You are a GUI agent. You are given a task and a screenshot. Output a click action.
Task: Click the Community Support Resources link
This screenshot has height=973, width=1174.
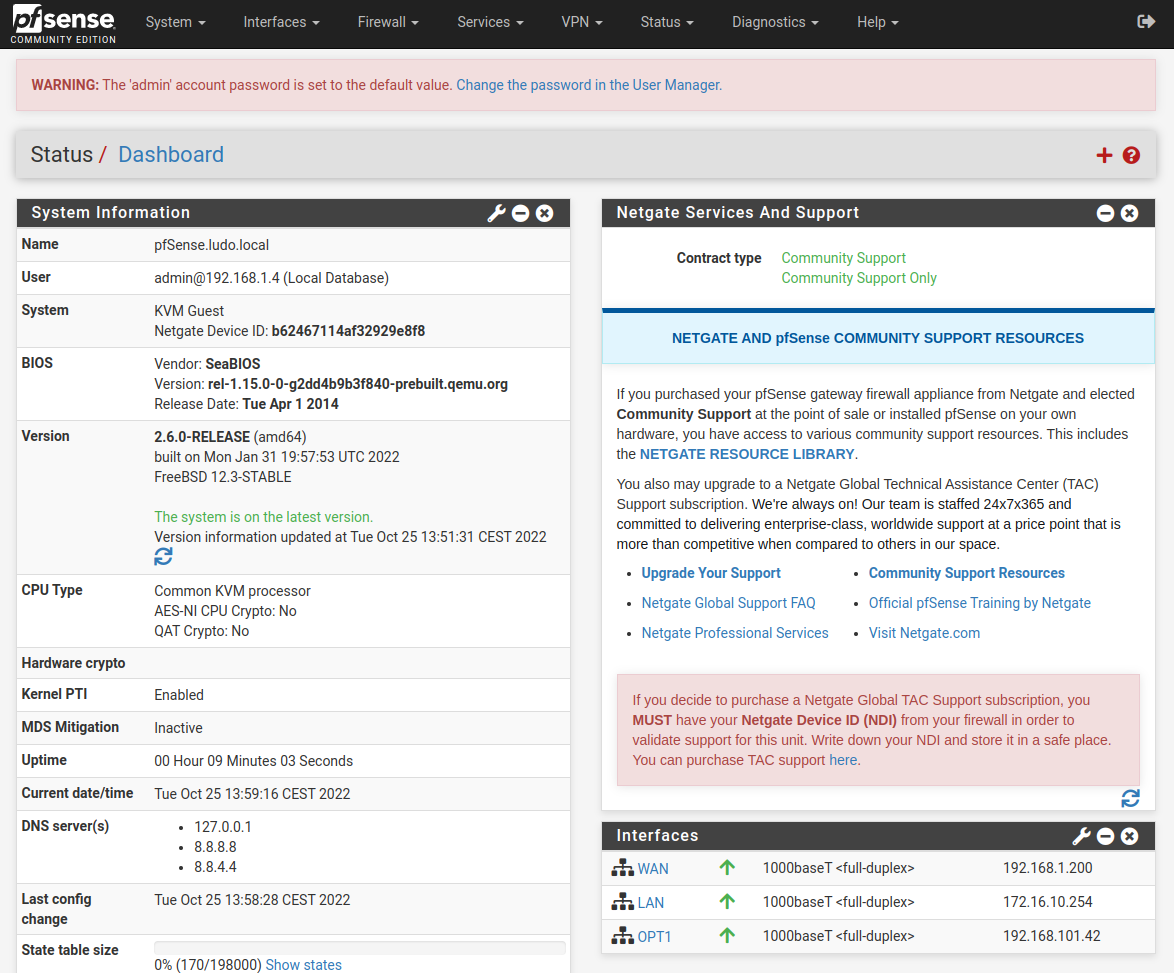pos(967,573)
